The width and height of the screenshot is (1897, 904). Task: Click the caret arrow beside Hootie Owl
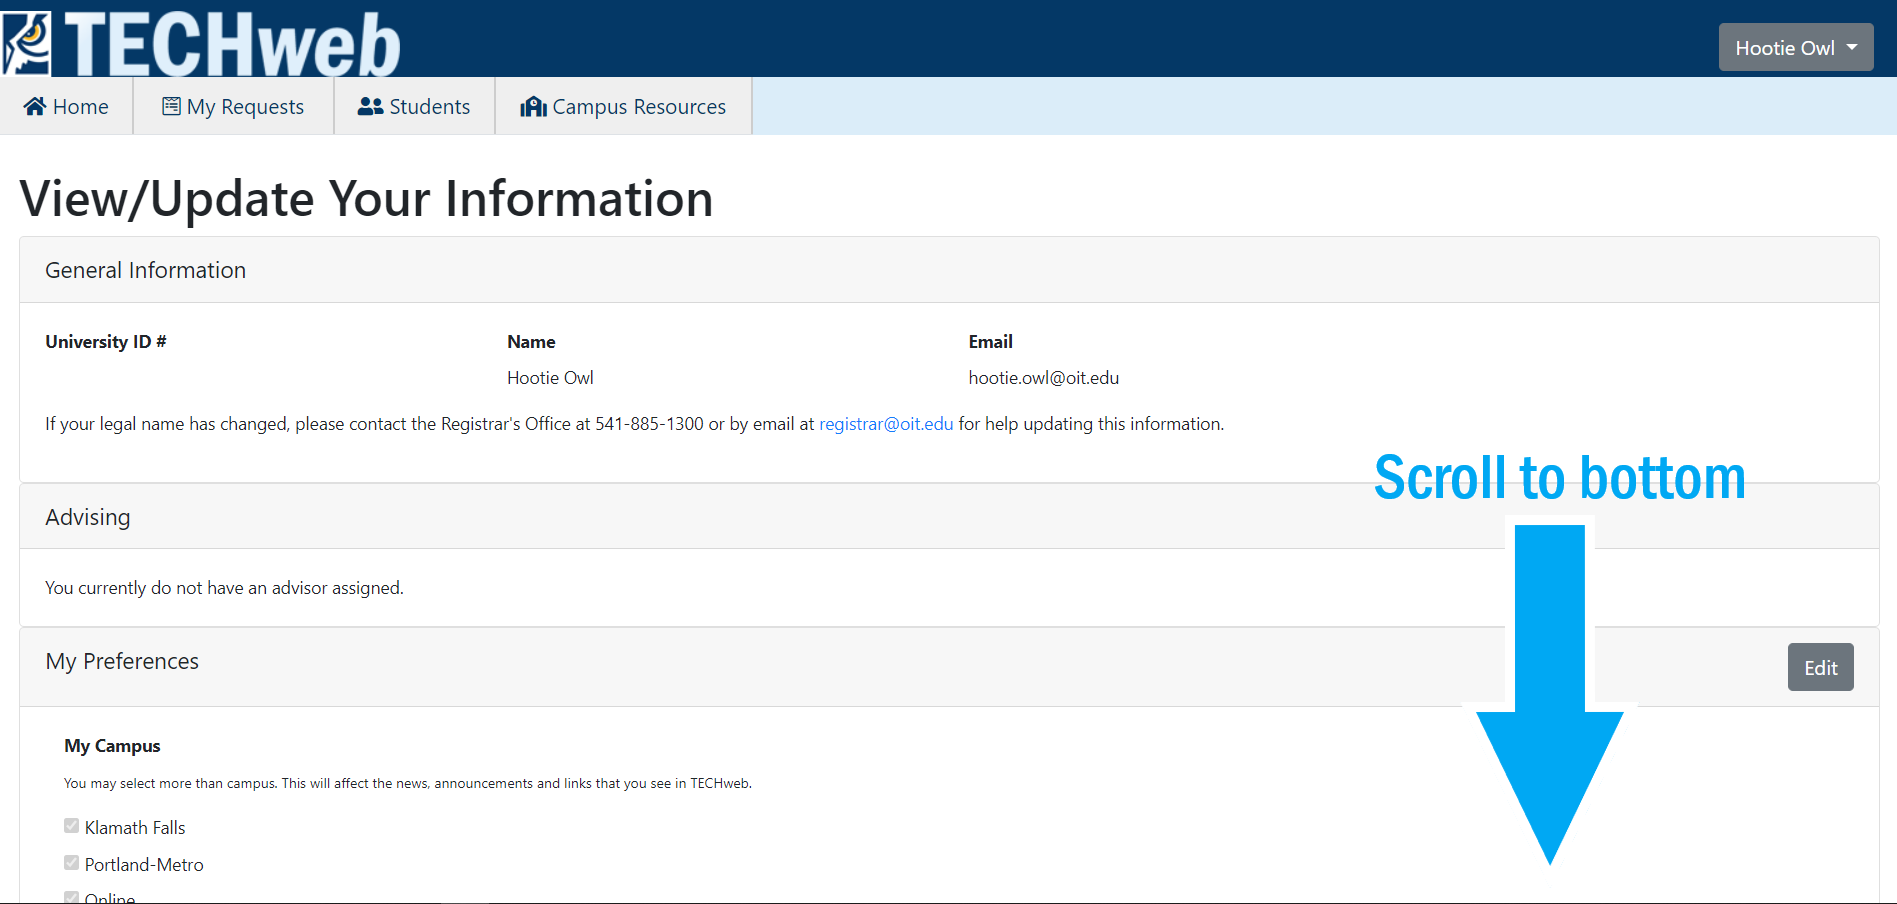pyautogui.click(x=1852, y=47)
